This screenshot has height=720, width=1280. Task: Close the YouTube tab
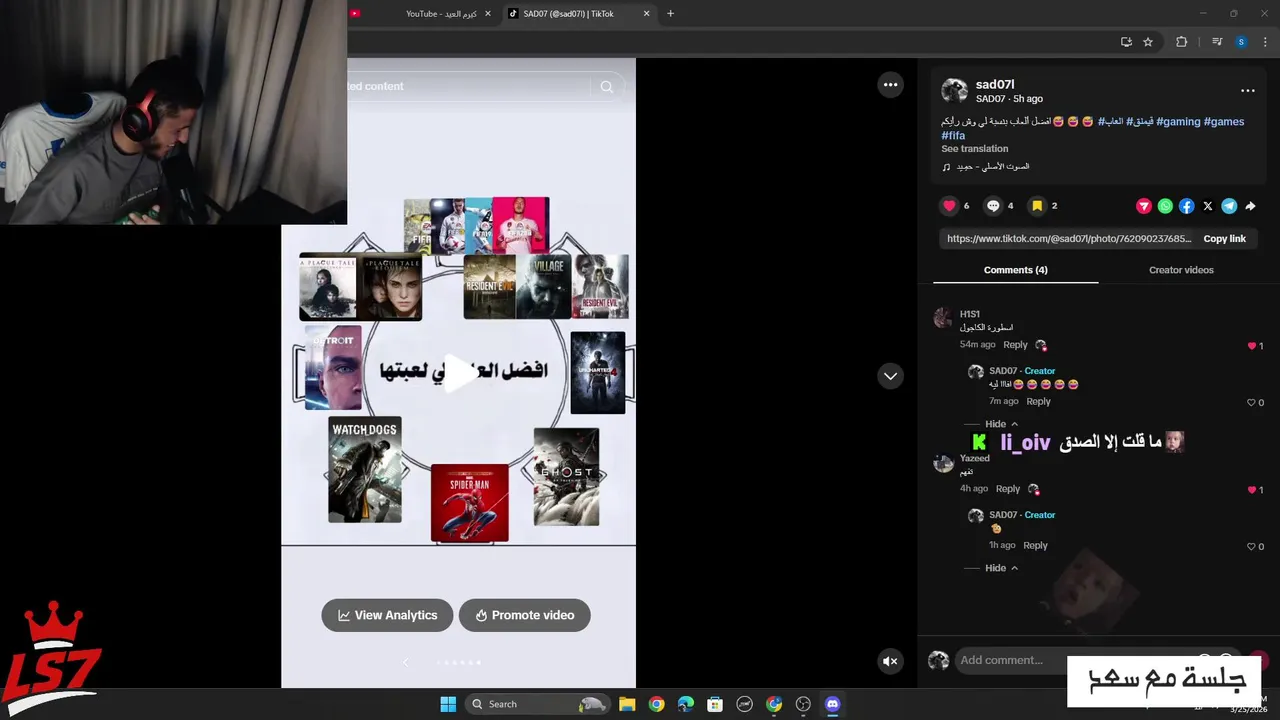tap(487, 14)
